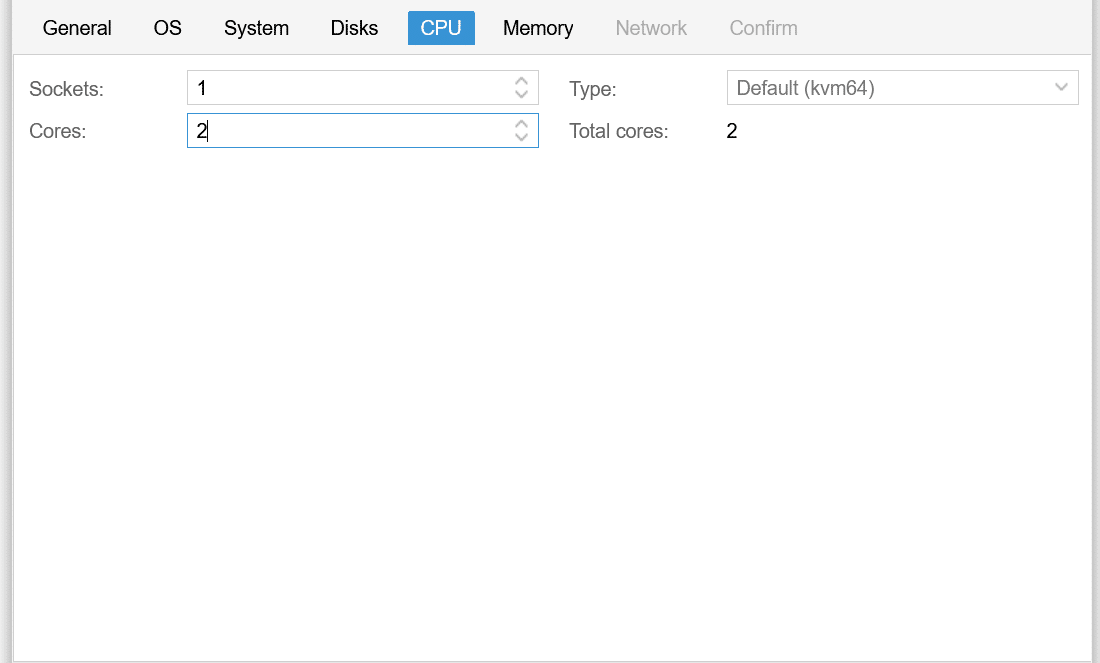Open the CPU Type dropdown arrow
Image resolution: width=1100 pixels, height=663 pixels.
pyautogui.click(x=1061, y=88)
